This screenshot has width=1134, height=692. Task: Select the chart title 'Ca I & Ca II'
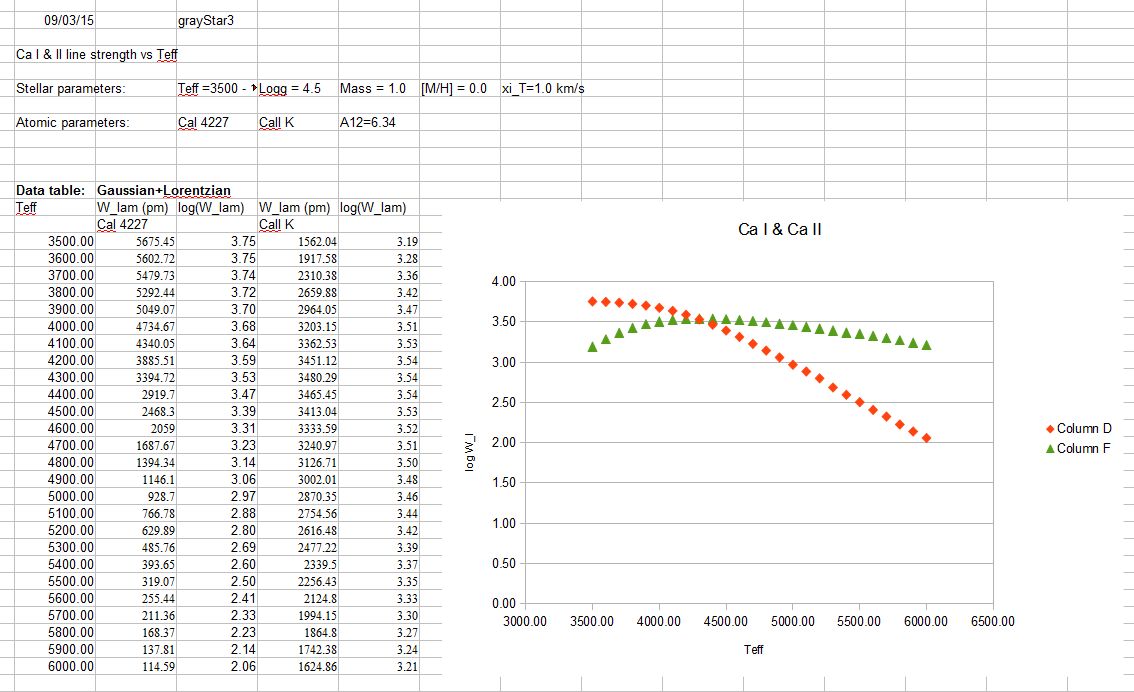(x=780, y=230)
